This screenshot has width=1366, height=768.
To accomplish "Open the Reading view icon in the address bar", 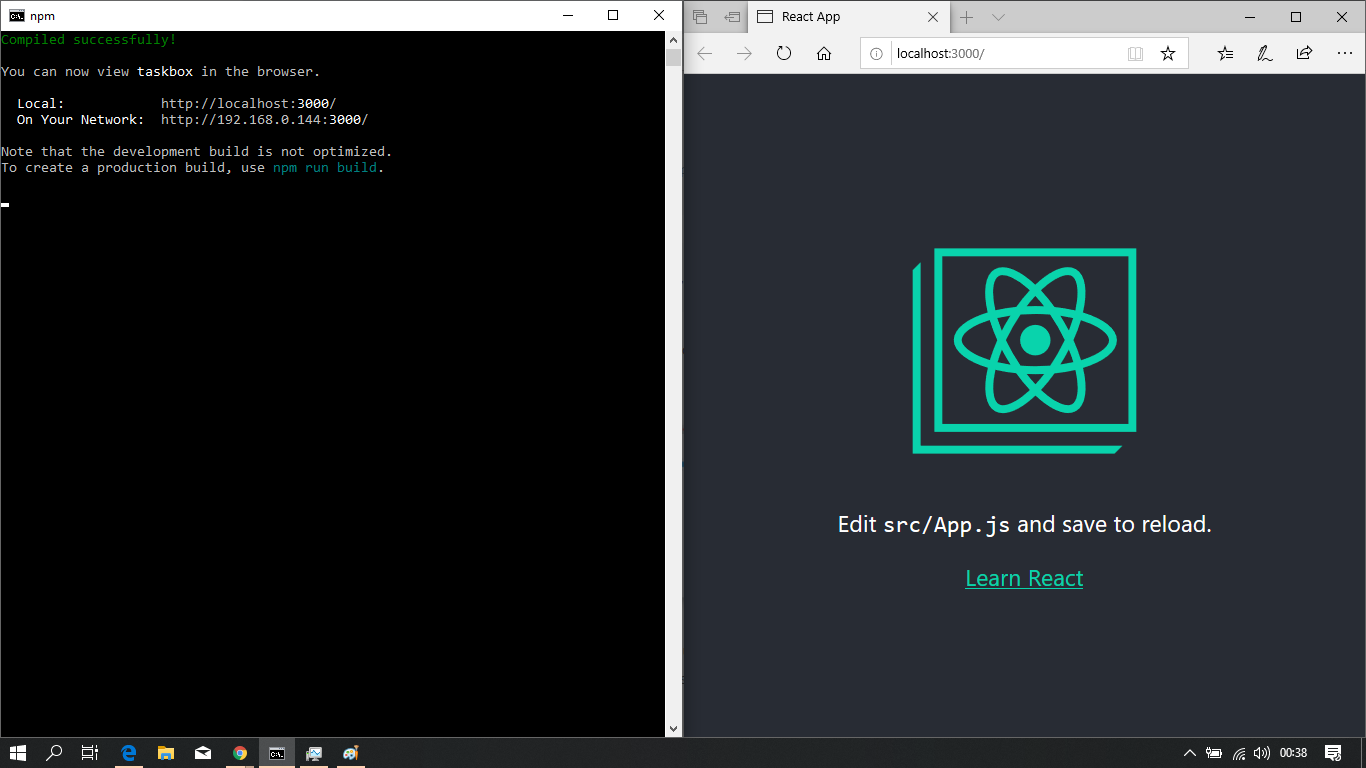I will click(x=1135, y=53).
